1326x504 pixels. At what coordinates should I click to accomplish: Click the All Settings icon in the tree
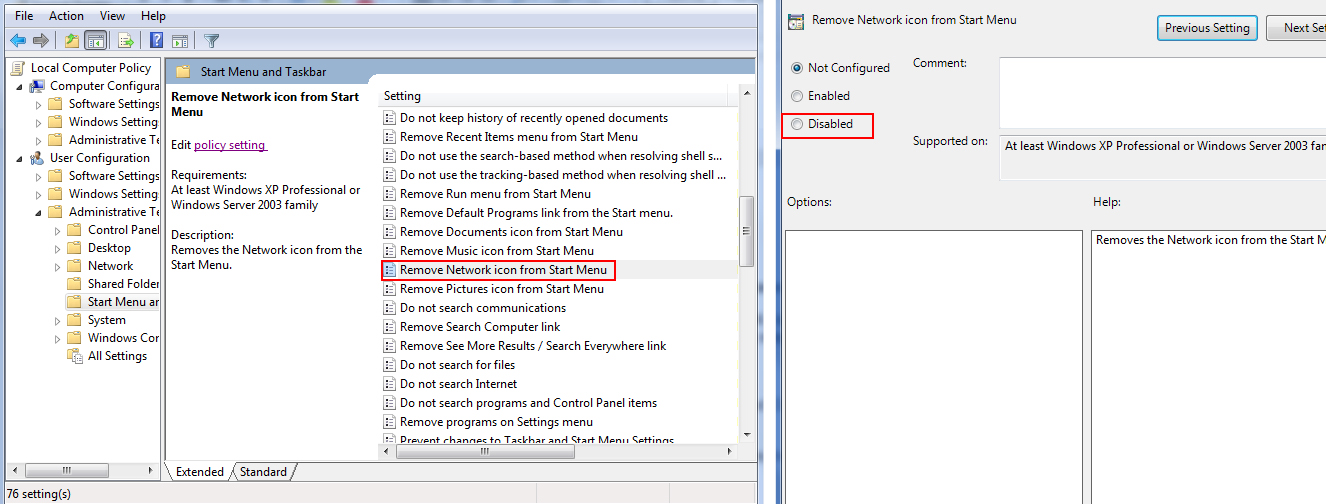75,356
